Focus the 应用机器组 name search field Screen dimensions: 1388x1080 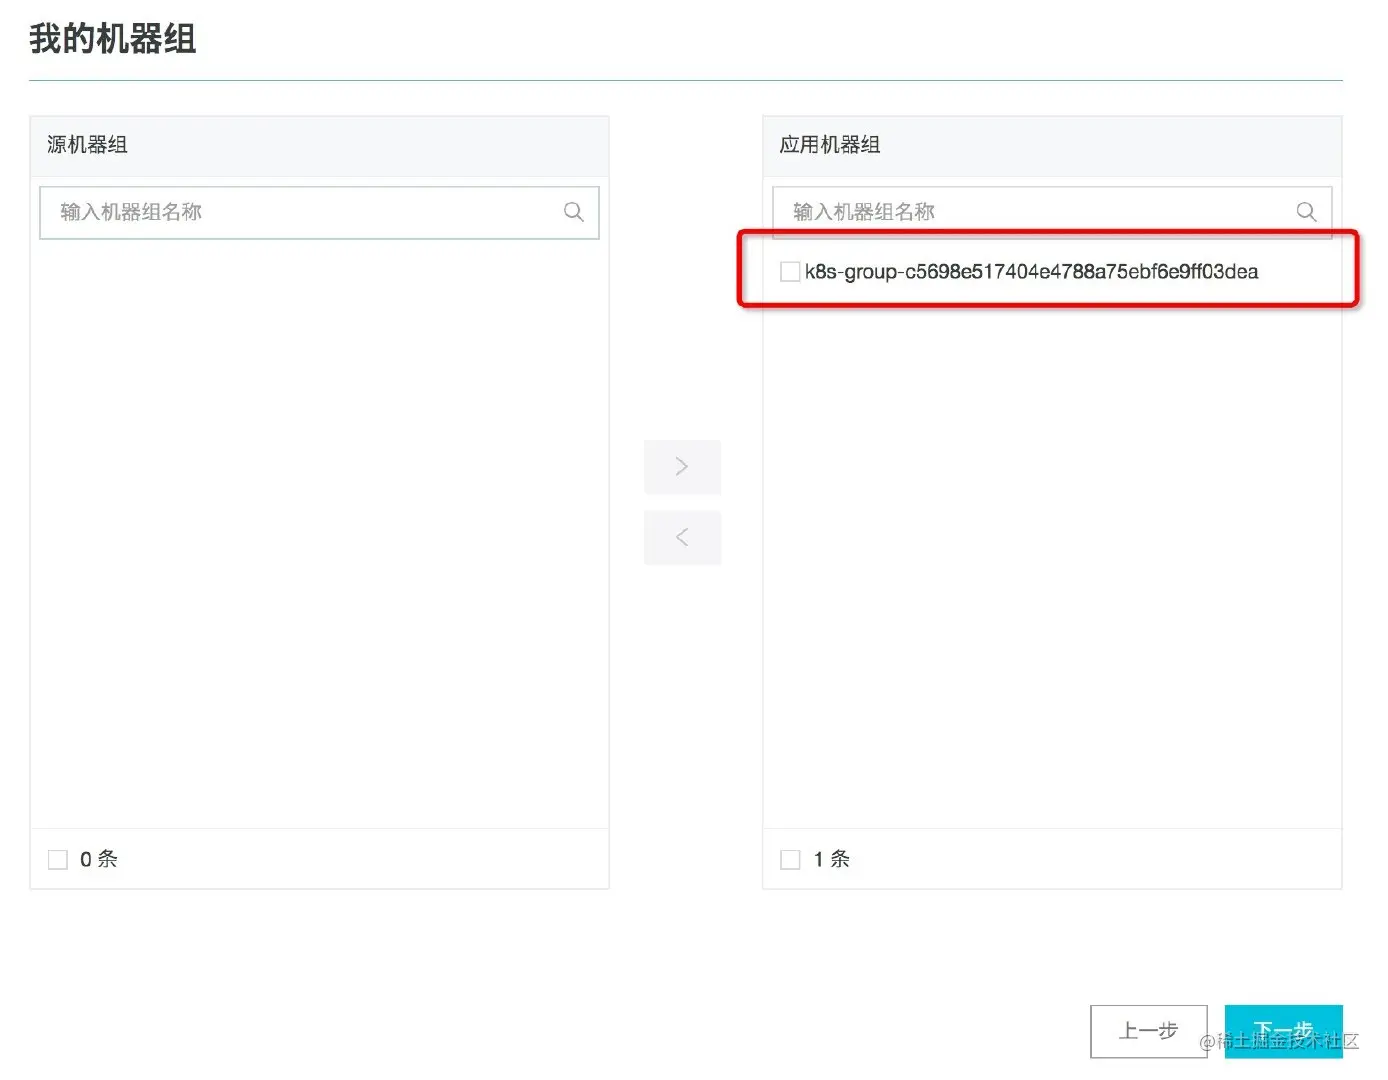[x=1052, y=212]
